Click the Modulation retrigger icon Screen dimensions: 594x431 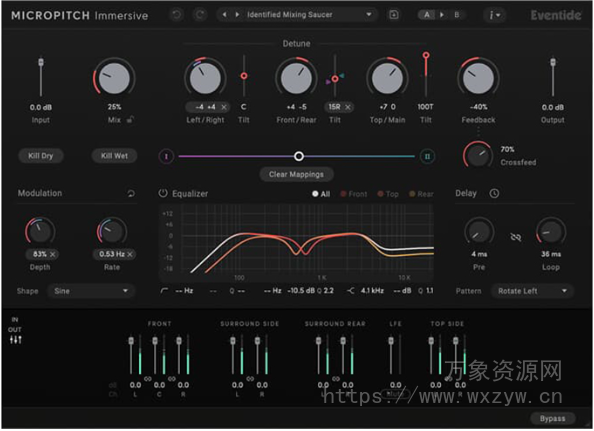tap(131, 194)
